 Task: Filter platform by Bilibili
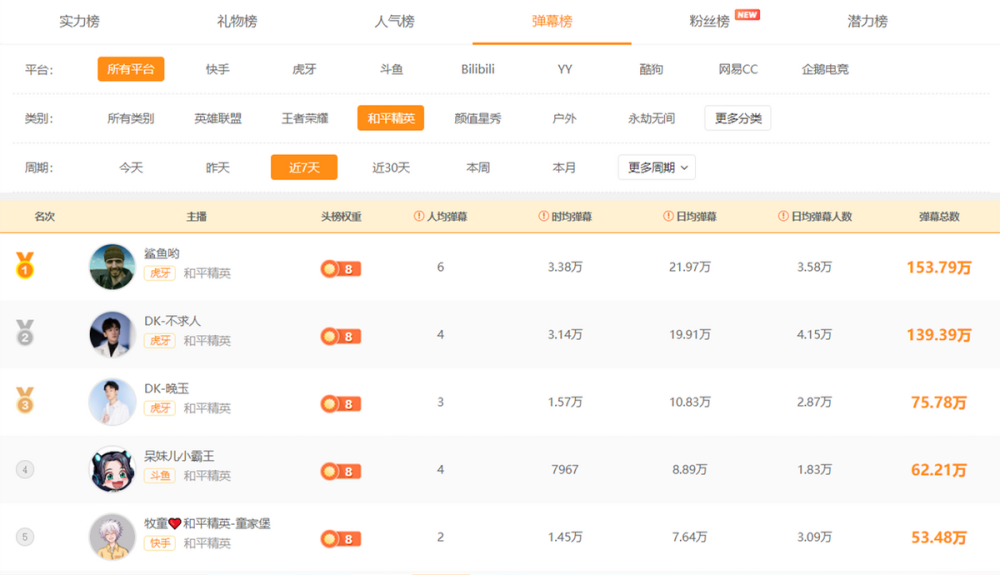(478, 69)
